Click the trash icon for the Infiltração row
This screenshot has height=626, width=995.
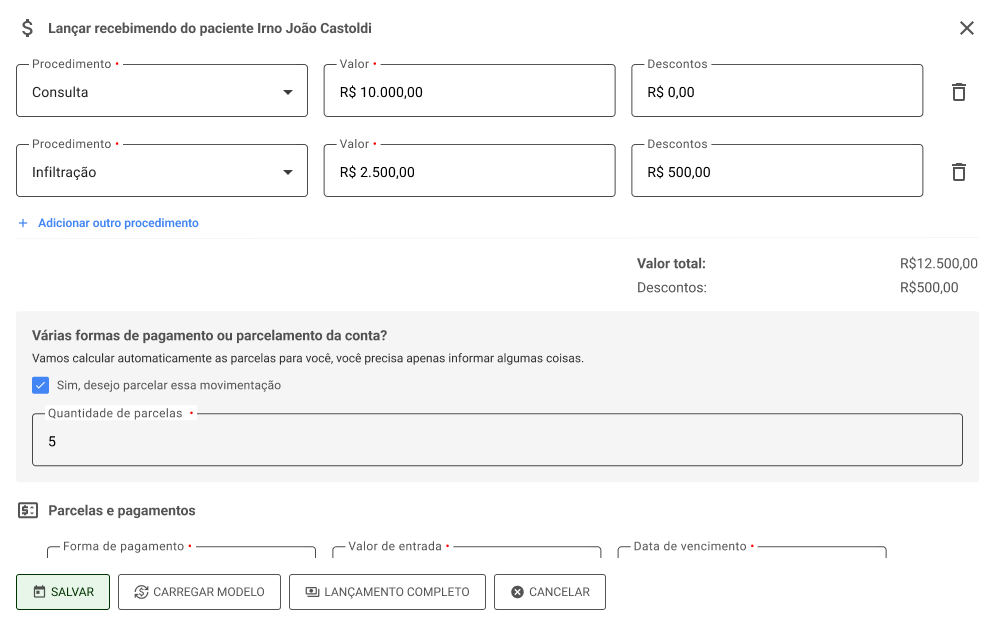959,171
